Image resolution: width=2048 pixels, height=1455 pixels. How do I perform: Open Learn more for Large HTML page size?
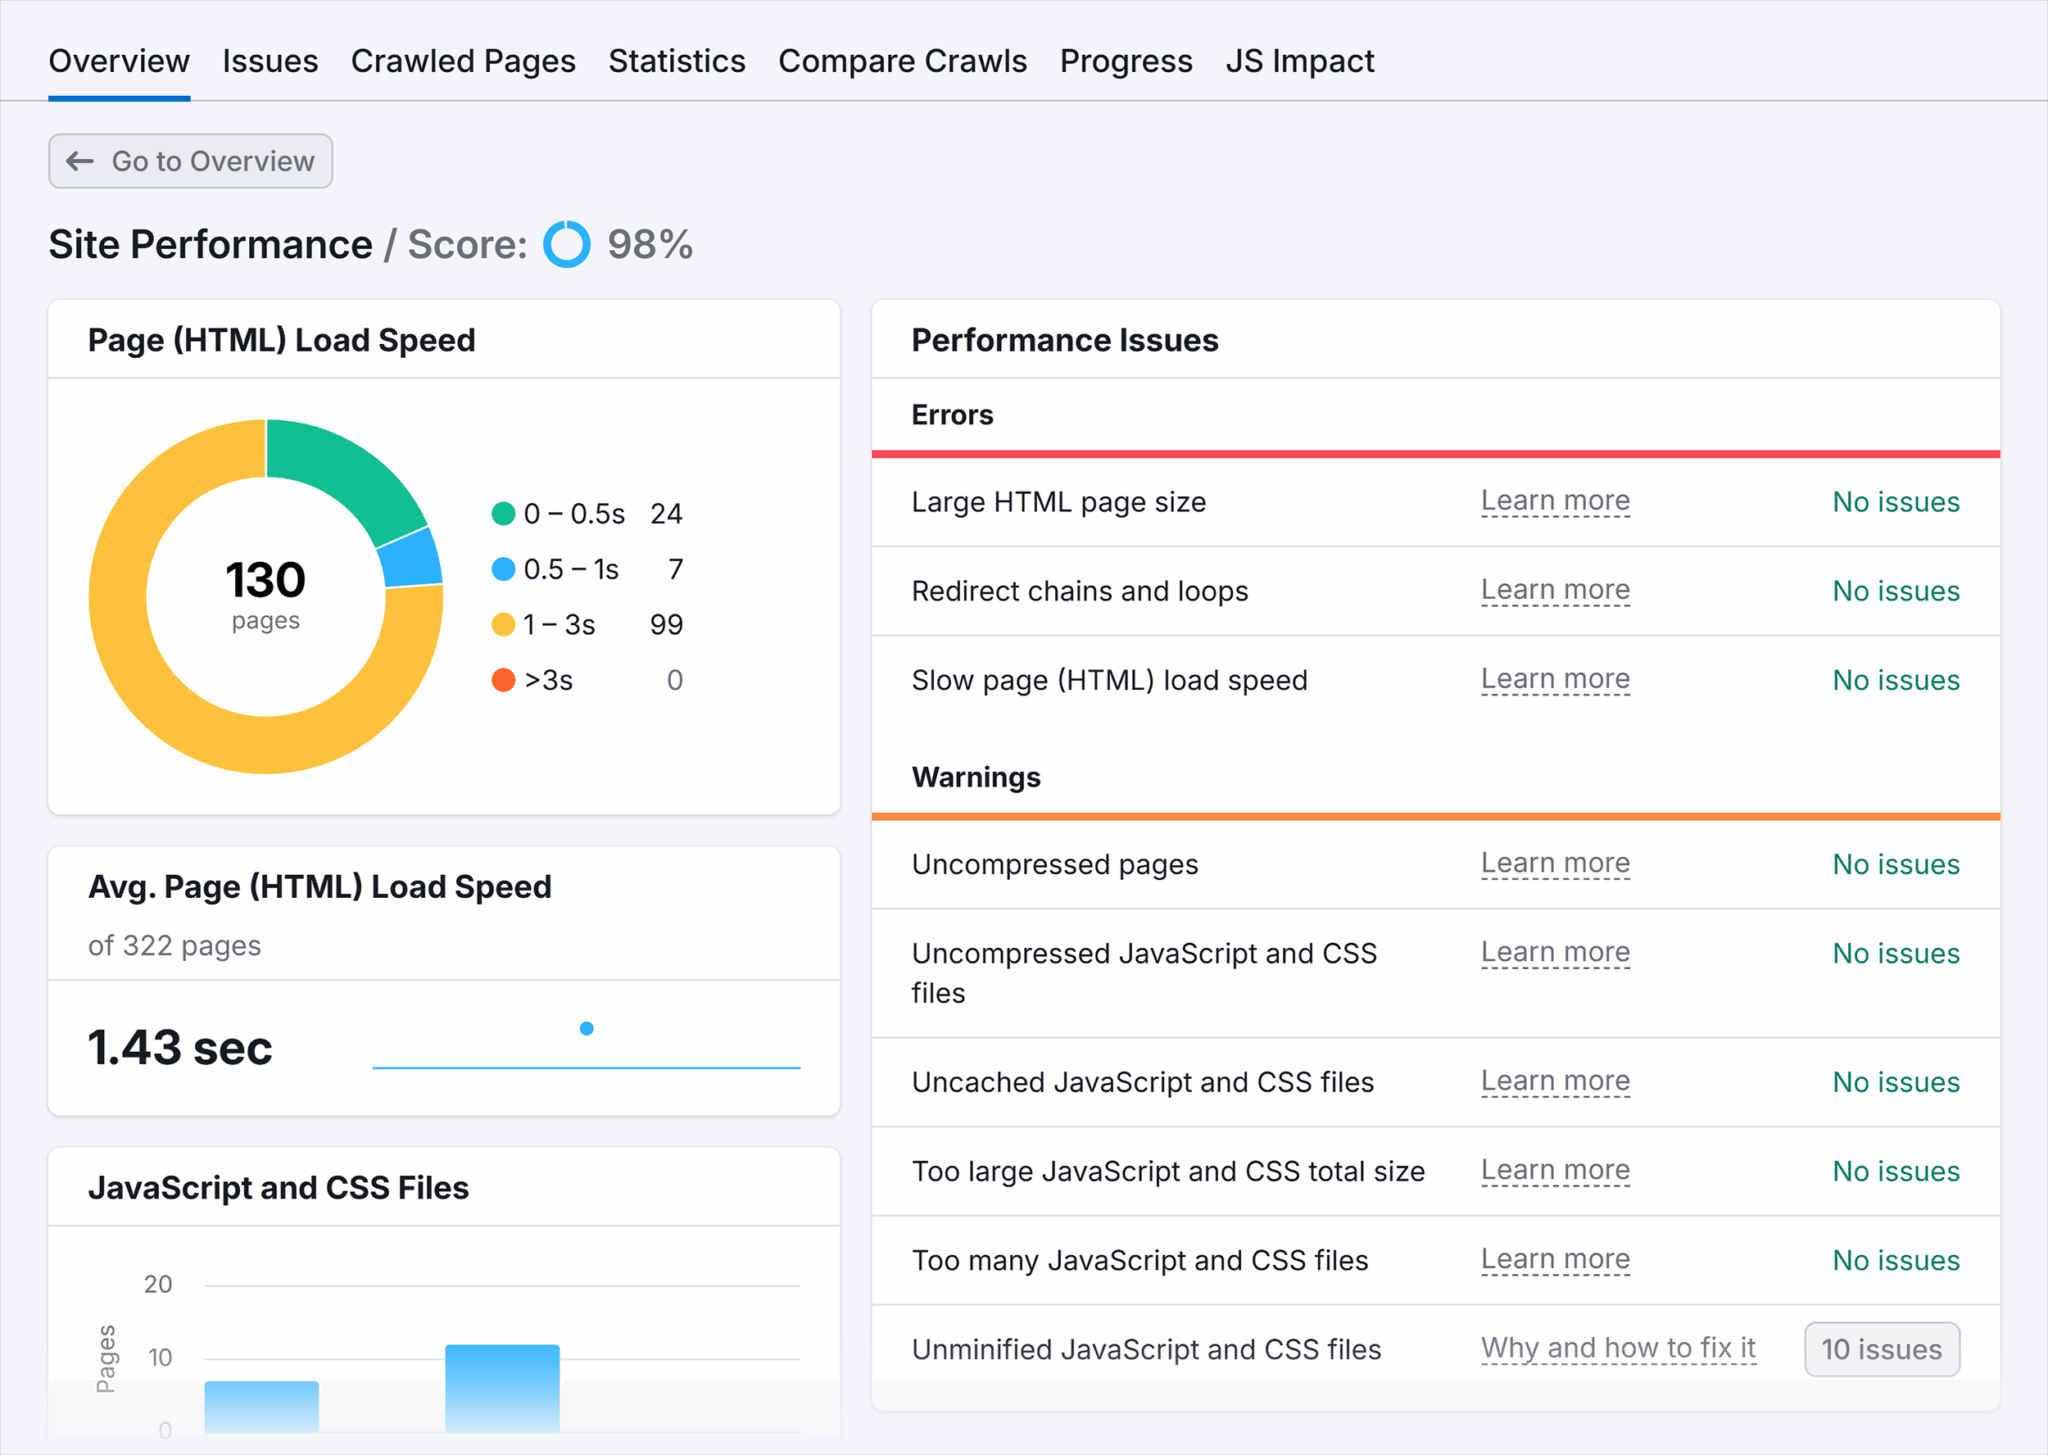[1555, 501]
